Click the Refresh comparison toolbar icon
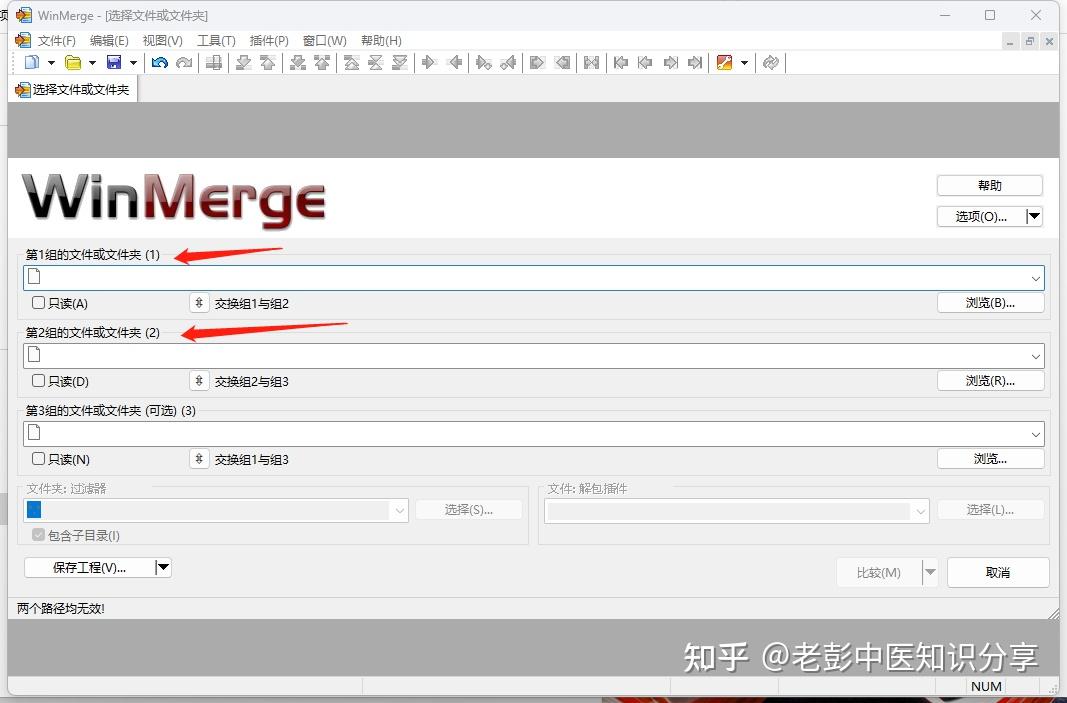The height and width of the screenshot is (703, 1067). (x=769, y=62)
